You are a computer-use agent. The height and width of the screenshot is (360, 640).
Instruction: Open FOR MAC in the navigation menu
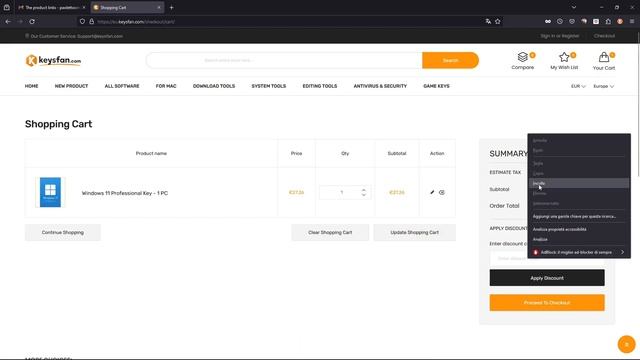166,86
